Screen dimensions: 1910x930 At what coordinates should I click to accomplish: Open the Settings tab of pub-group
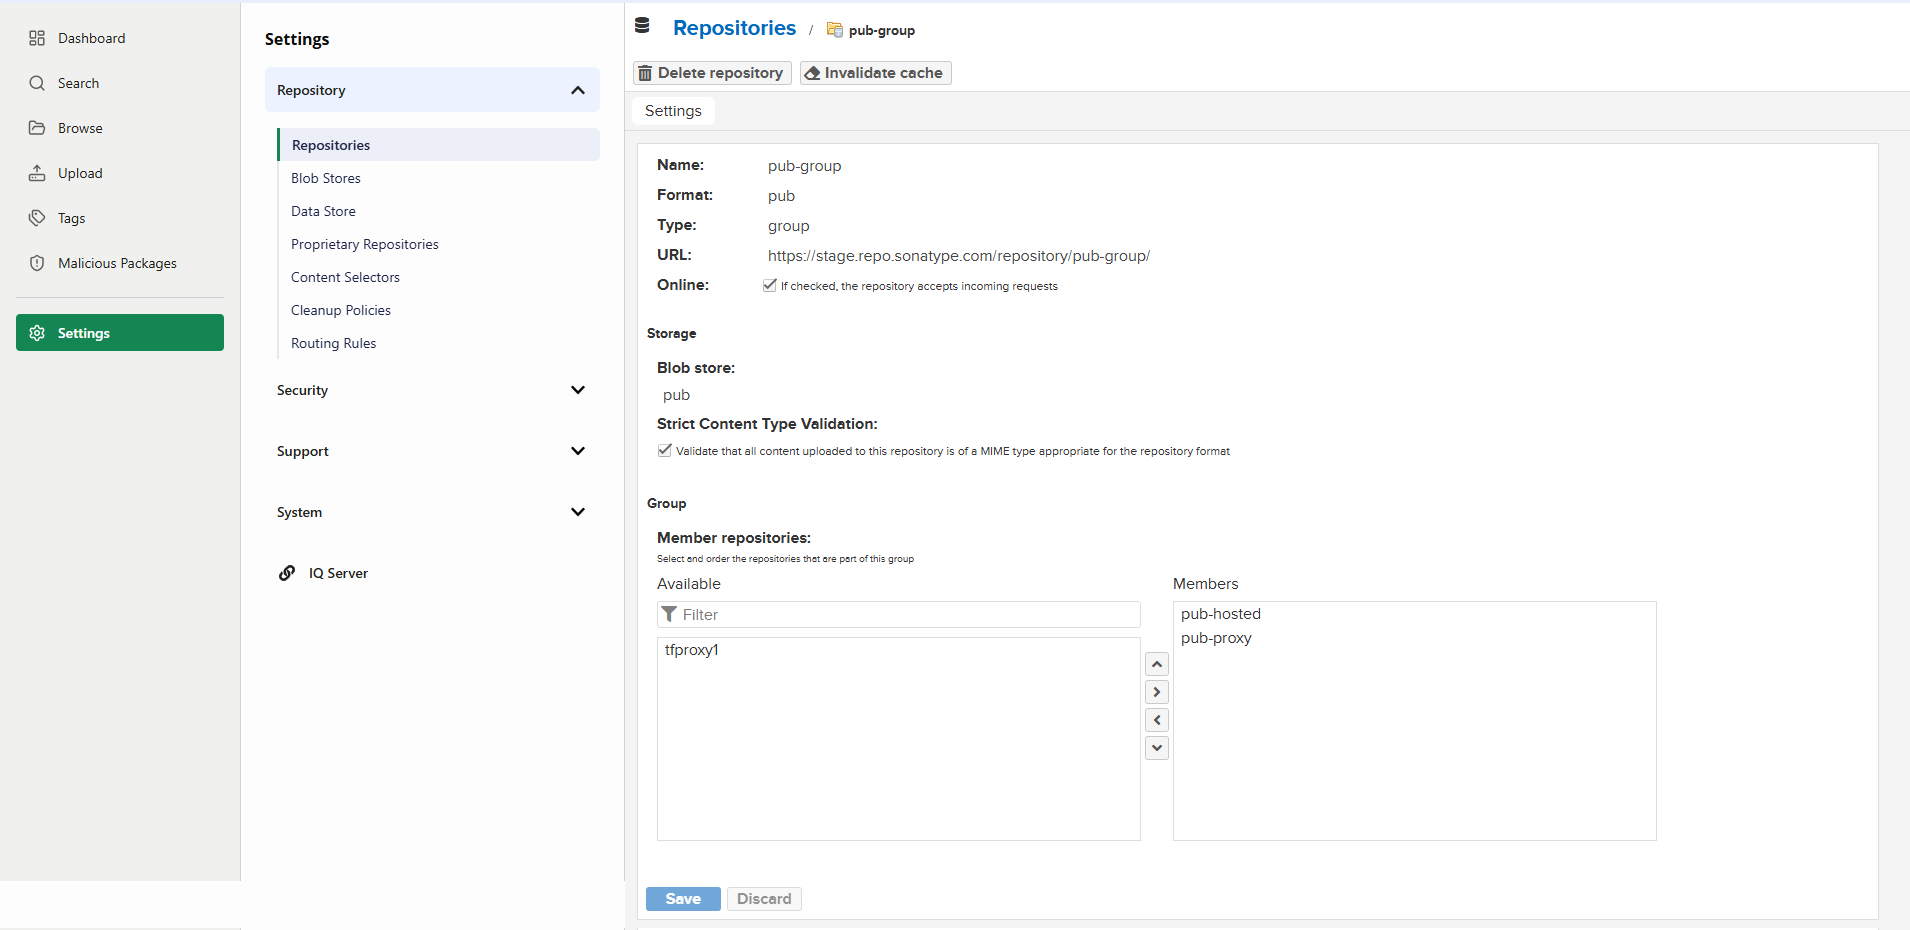pyautogui.click(x=673, y=111)
